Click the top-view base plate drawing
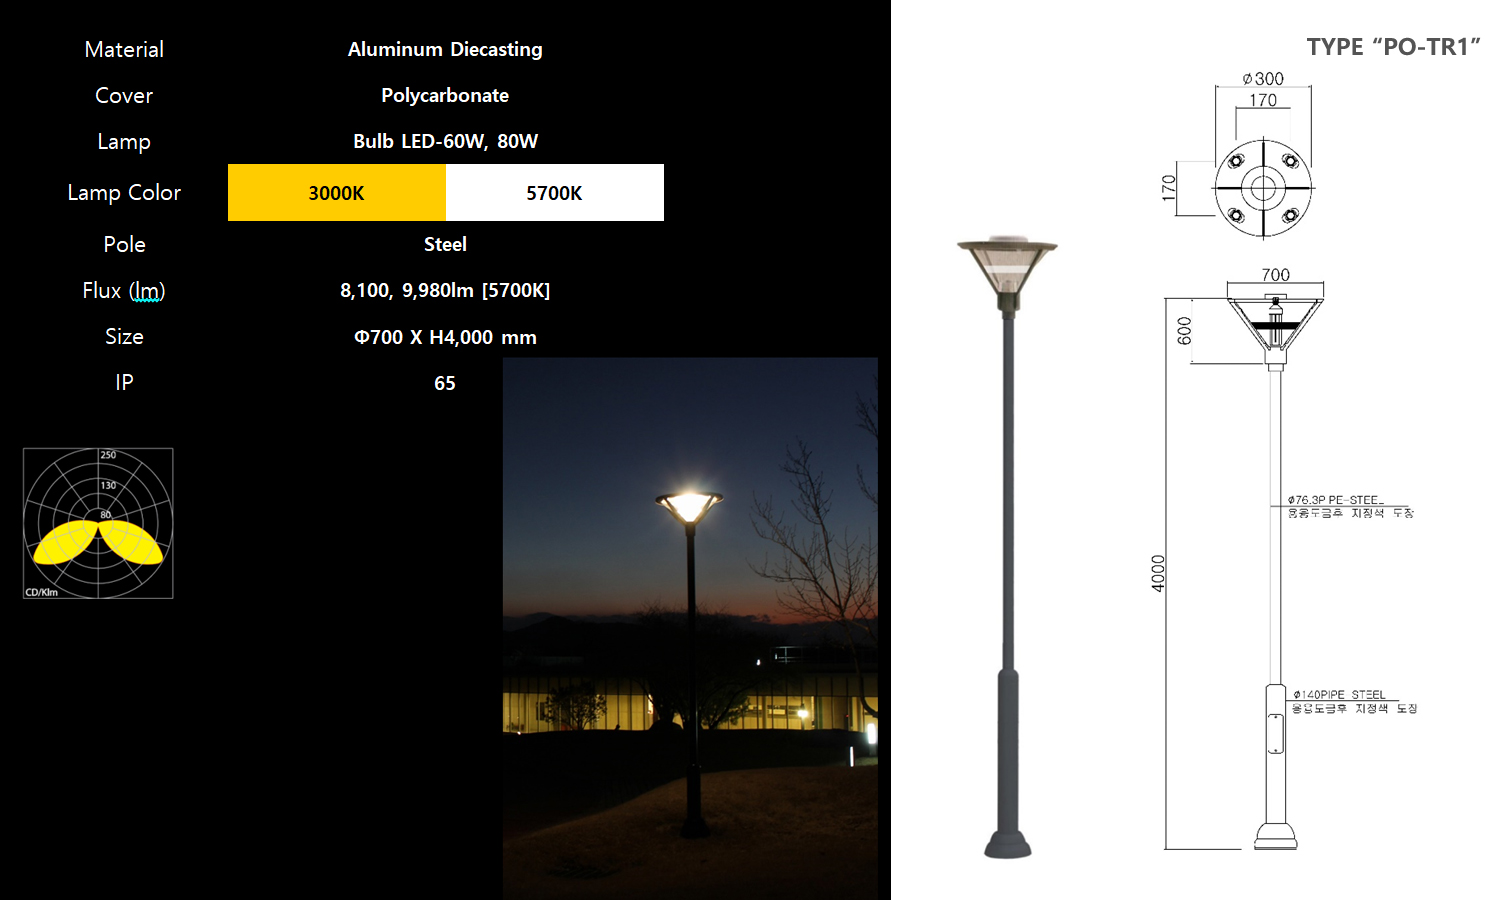This screenshot has height=900, width=1500. (x=1263, y=188)
